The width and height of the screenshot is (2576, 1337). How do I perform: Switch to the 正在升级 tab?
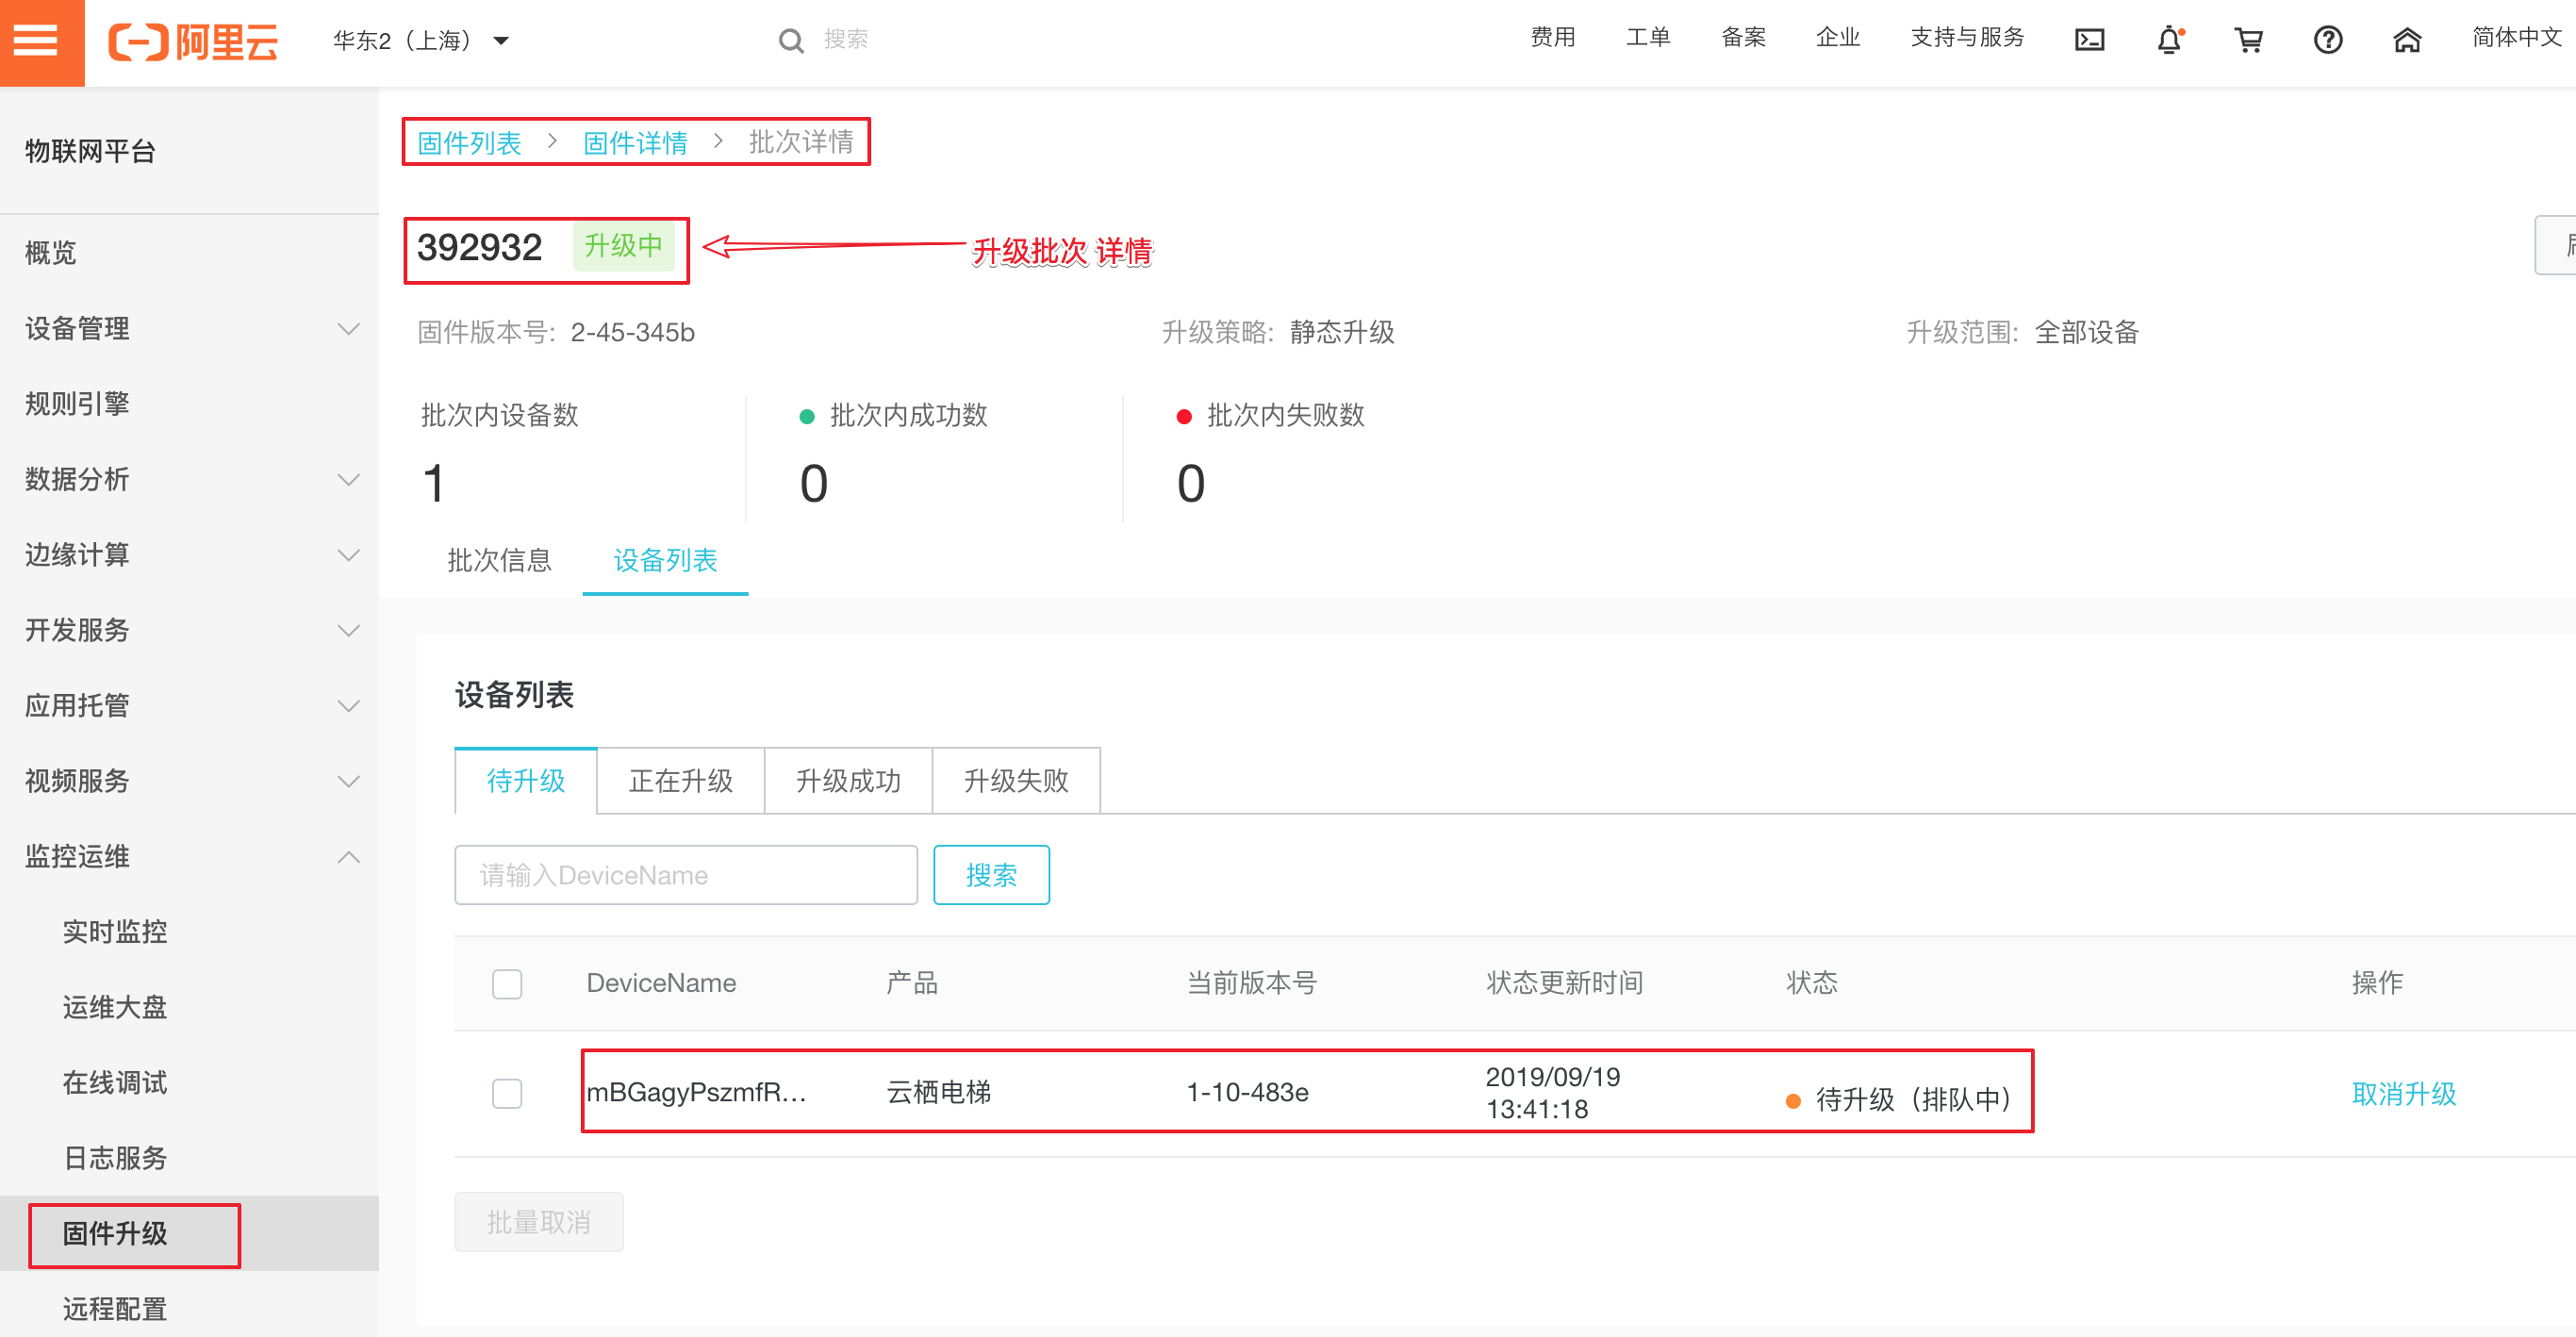(680, 781)
